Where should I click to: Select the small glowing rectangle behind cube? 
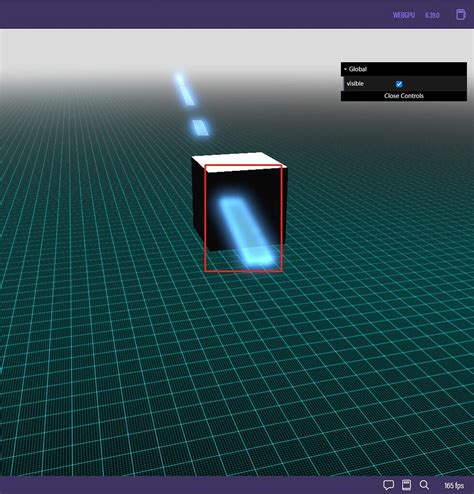[200, 128]
